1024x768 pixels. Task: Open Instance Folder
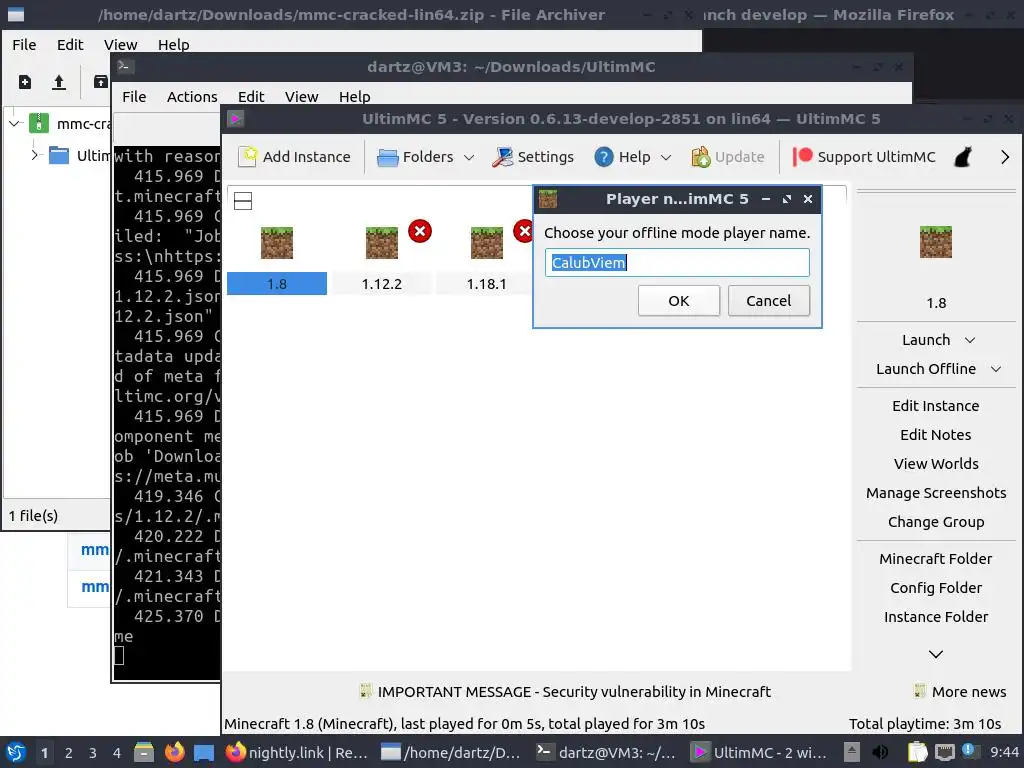coord(936,617)
